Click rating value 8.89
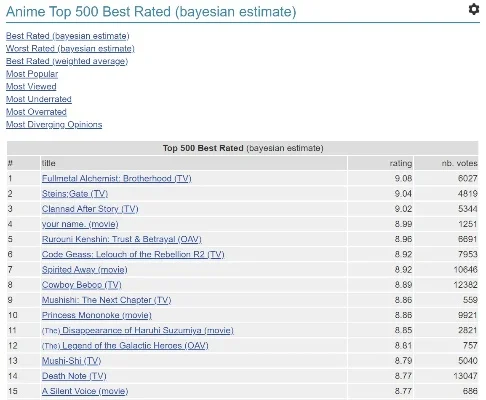486x400 pixels. [x=403, y=285]
